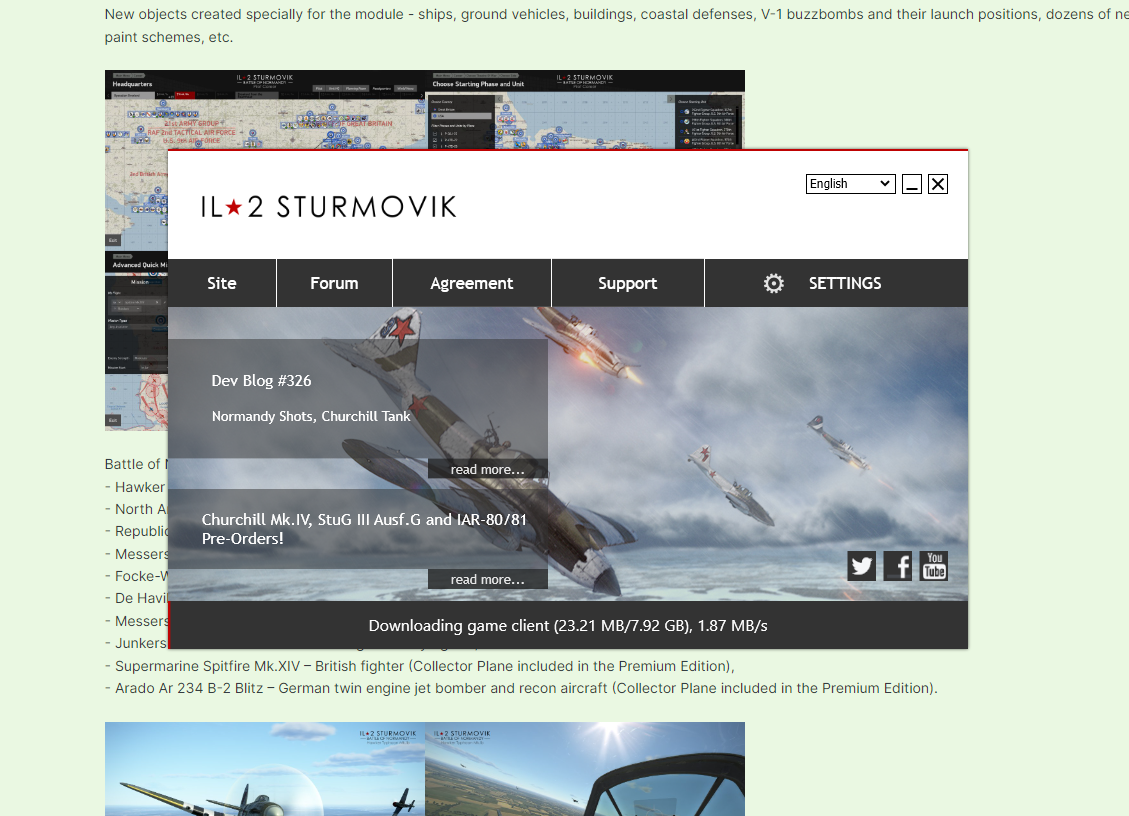
Task: Minimize the launcher window
Action: [x=912, y=184]
